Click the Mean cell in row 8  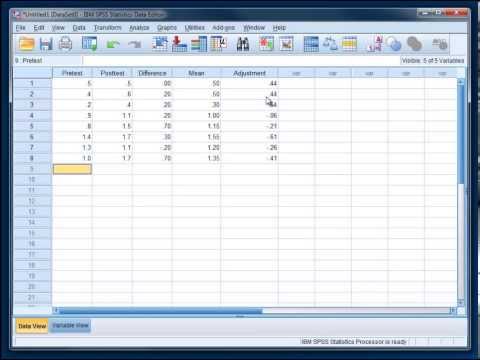point(196,158)
